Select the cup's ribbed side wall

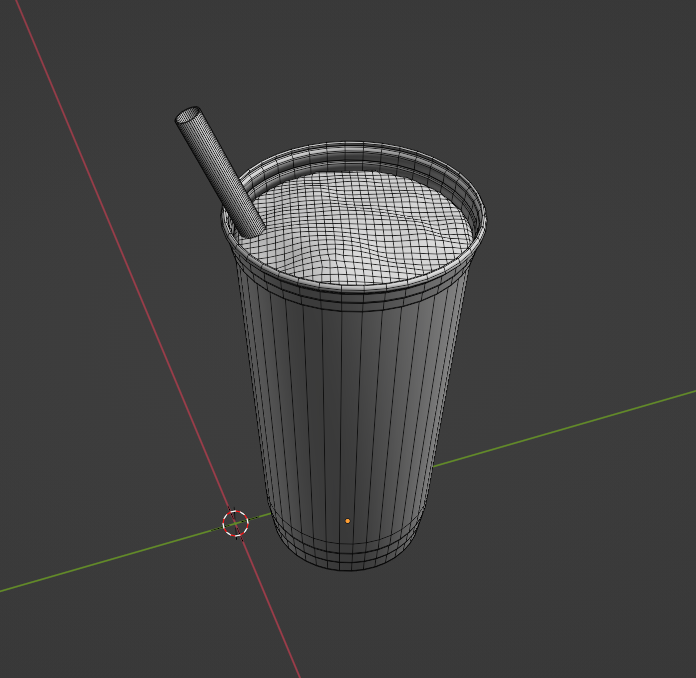point(351,408)
